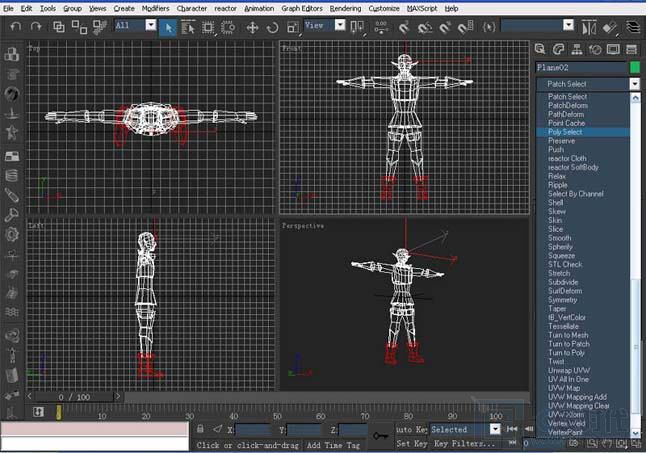Open the Create command panel tab
Image resolution: width=646 pixels, height=453 pixels.
tap(540, 49)
